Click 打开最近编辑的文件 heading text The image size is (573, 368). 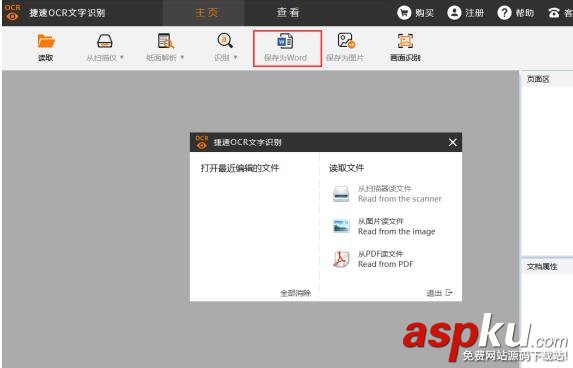click(x=240, y=168)
